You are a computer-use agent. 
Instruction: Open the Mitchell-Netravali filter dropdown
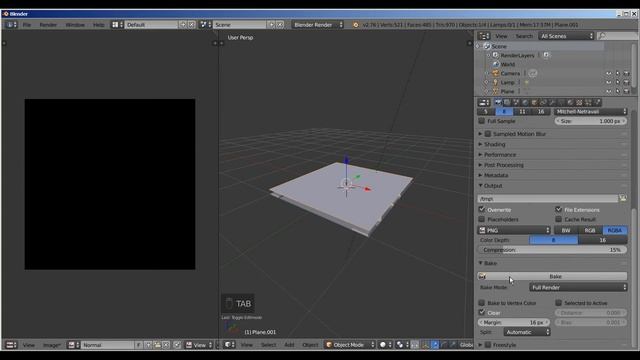(x=591, y=111)
